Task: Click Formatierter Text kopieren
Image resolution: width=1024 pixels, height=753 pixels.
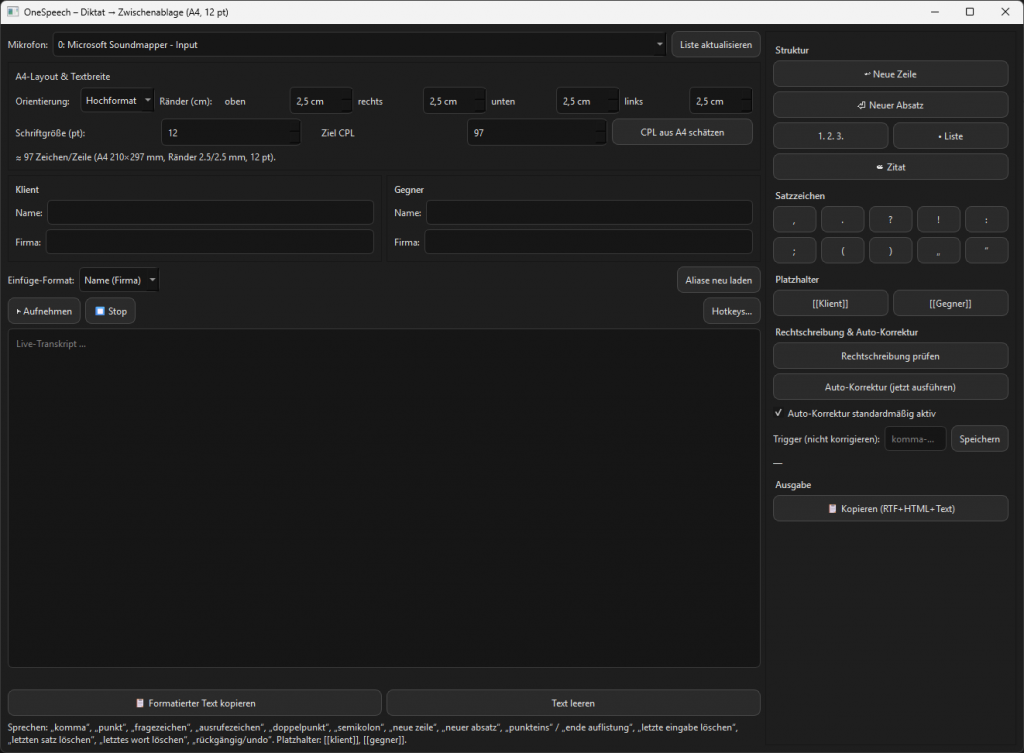Action: click(x=194, y=703)
